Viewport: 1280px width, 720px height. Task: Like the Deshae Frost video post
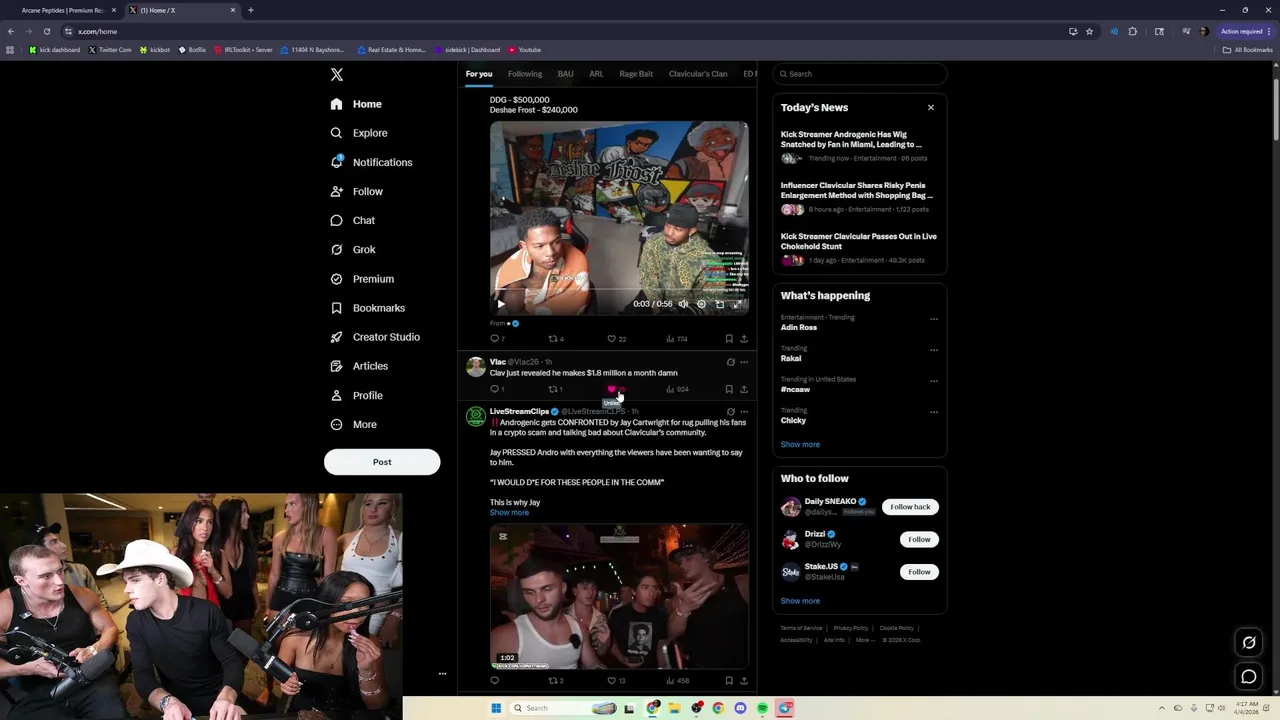616,339
